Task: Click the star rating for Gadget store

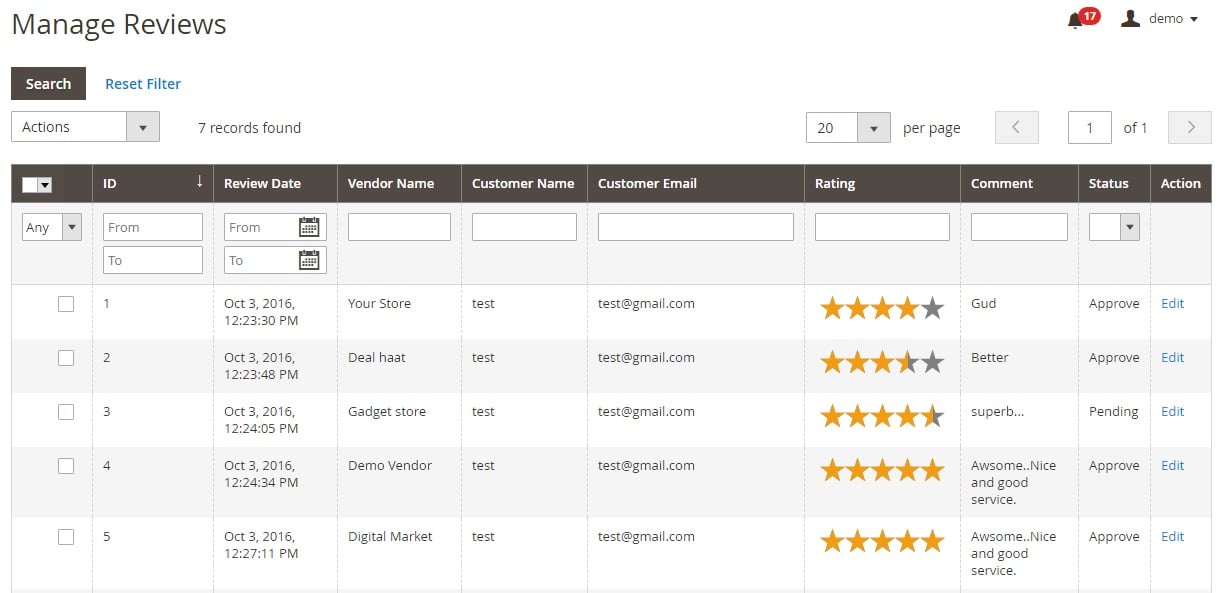Action: (882, 416)
